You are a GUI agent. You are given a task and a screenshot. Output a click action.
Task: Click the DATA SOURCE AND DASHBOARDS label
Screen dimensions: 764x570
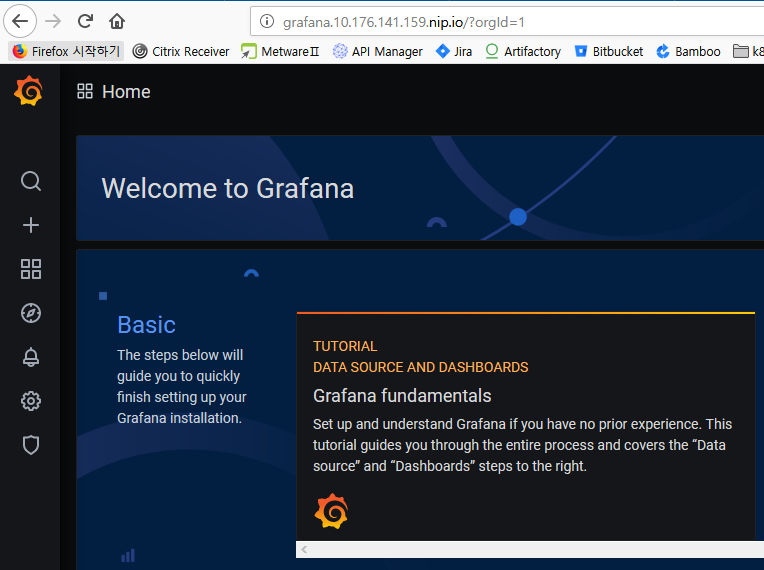[420, 367]
